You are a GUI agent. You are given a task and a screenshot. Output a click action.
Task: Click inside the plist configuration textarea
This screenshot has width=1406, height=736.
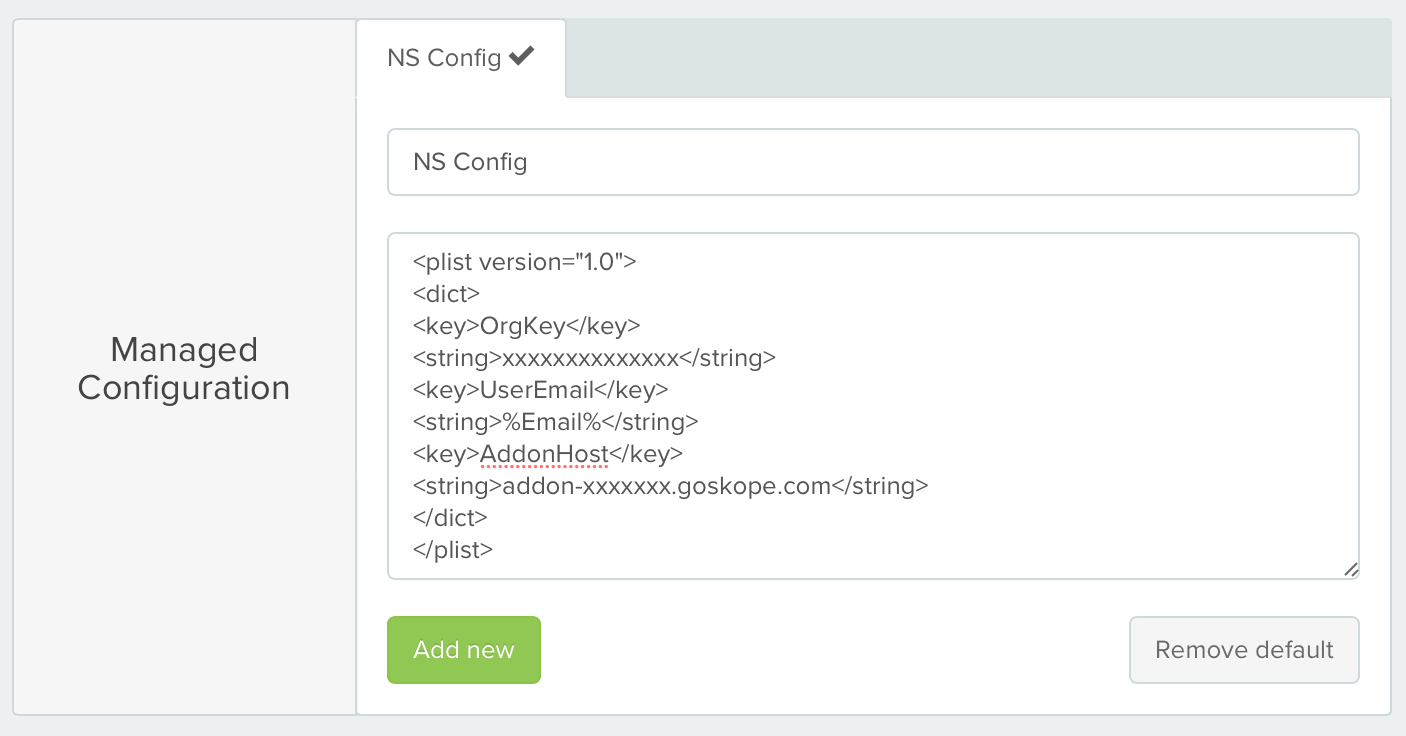click(873, 406)
